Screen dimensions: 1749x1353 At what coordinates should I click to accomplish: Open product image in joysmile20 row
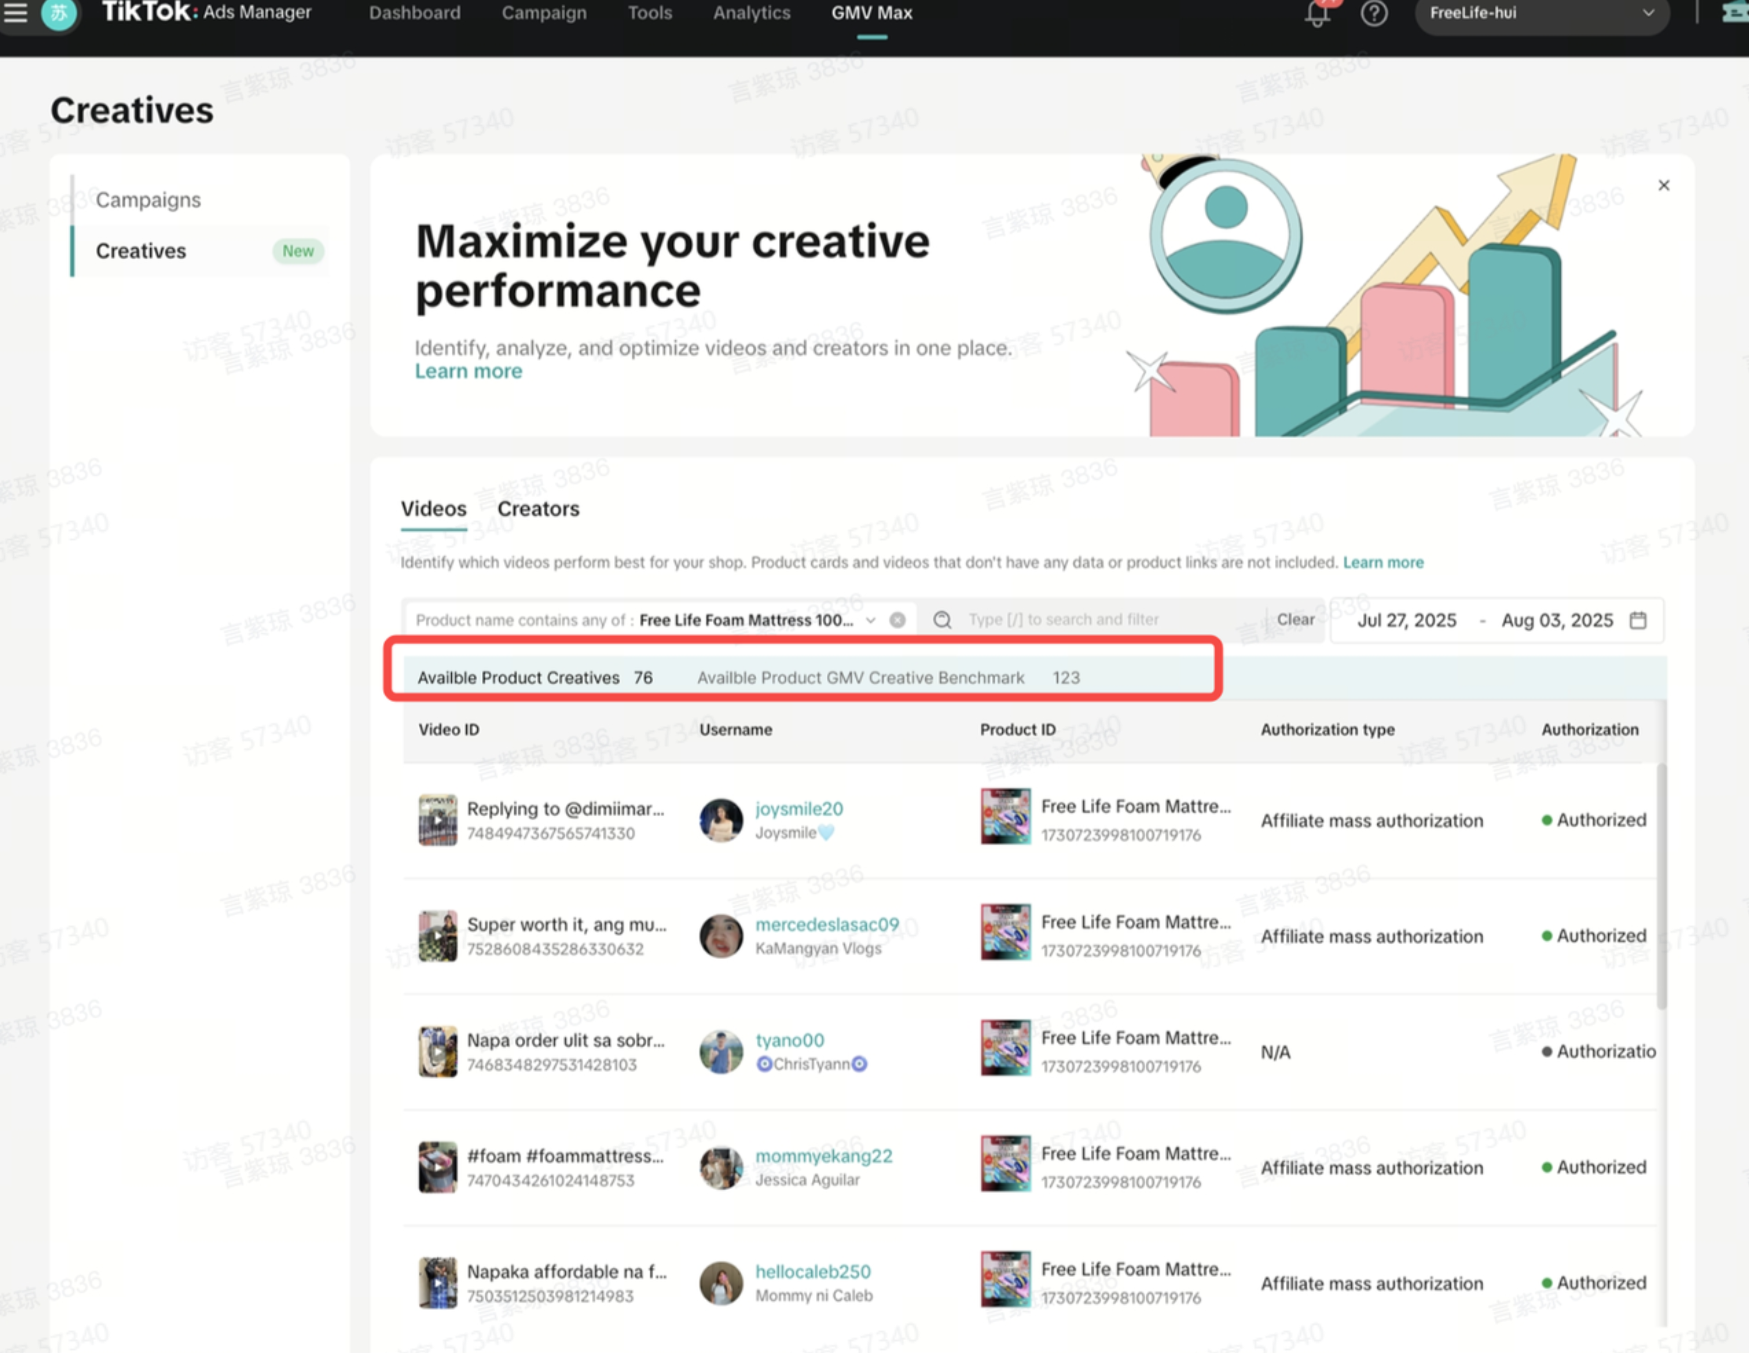coord(1005,817)
